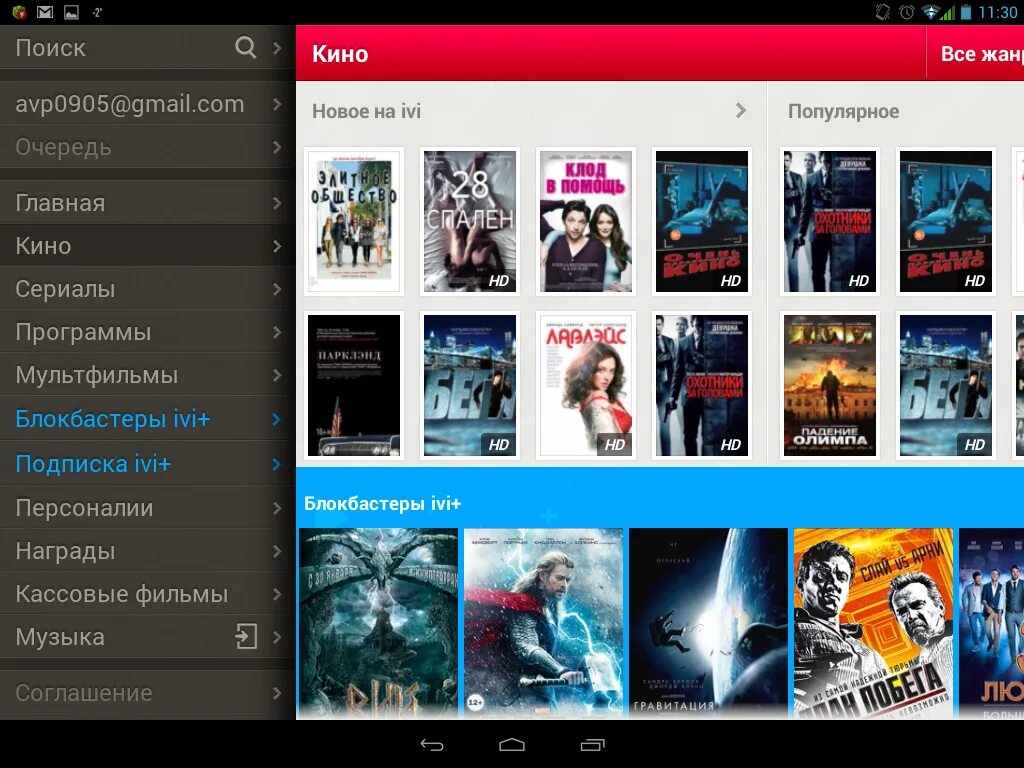Tap the Wi-Fi status icon
The image size is (1024, 768).
tap(929, 12)
